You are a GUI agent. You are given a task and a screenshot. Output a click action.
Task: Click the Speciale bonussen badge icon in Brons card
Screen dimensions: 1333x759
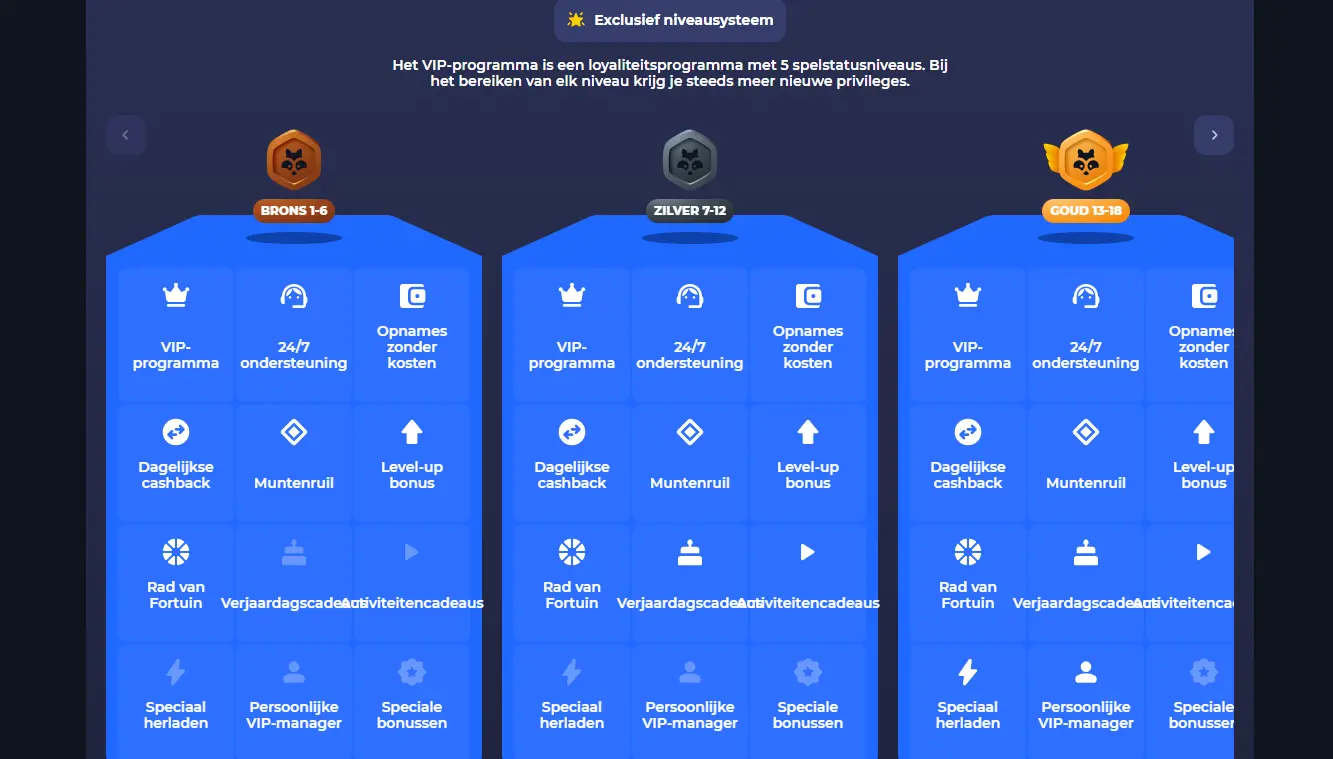click(412, 672)
